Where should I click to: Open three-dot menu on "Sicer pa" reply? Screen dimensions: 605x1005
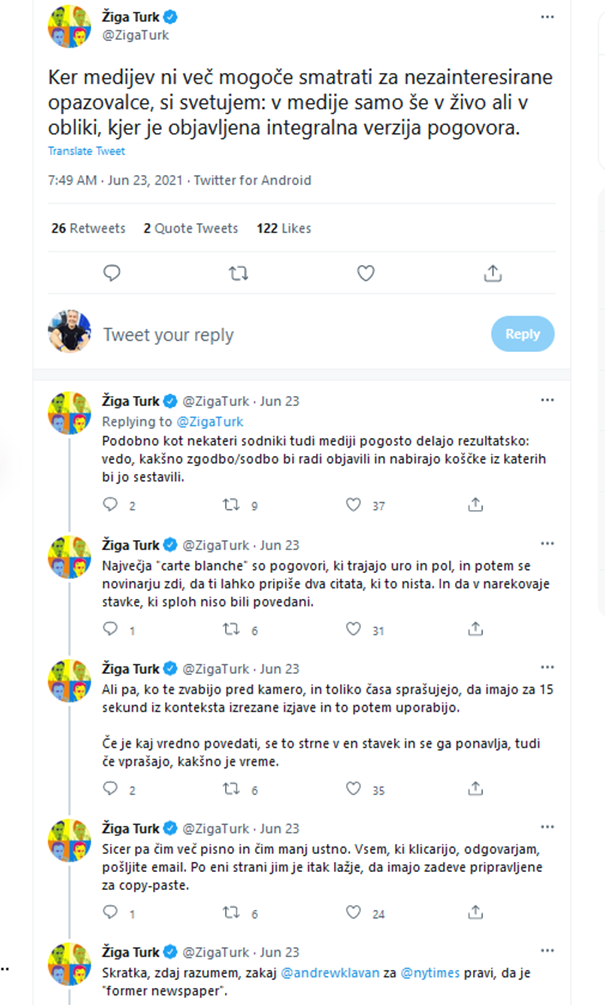click(546, 828)
